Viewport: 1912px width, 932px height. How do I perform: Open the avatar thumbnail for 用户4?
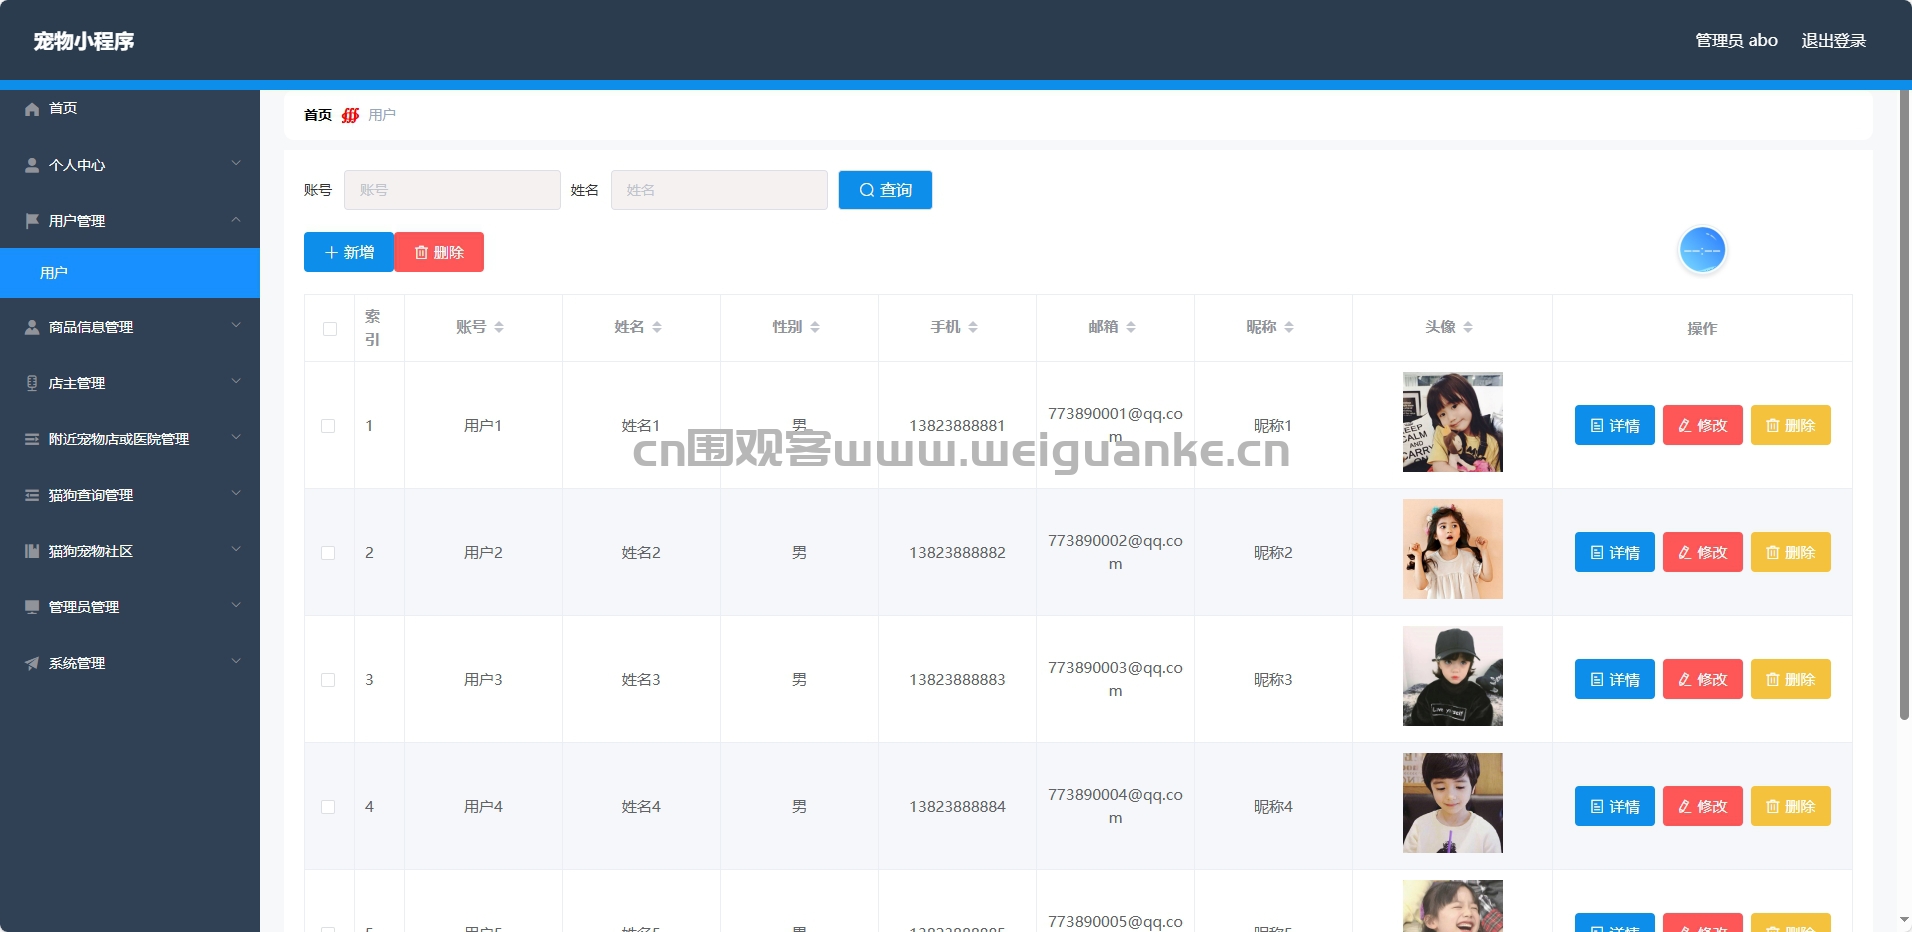1452,803
